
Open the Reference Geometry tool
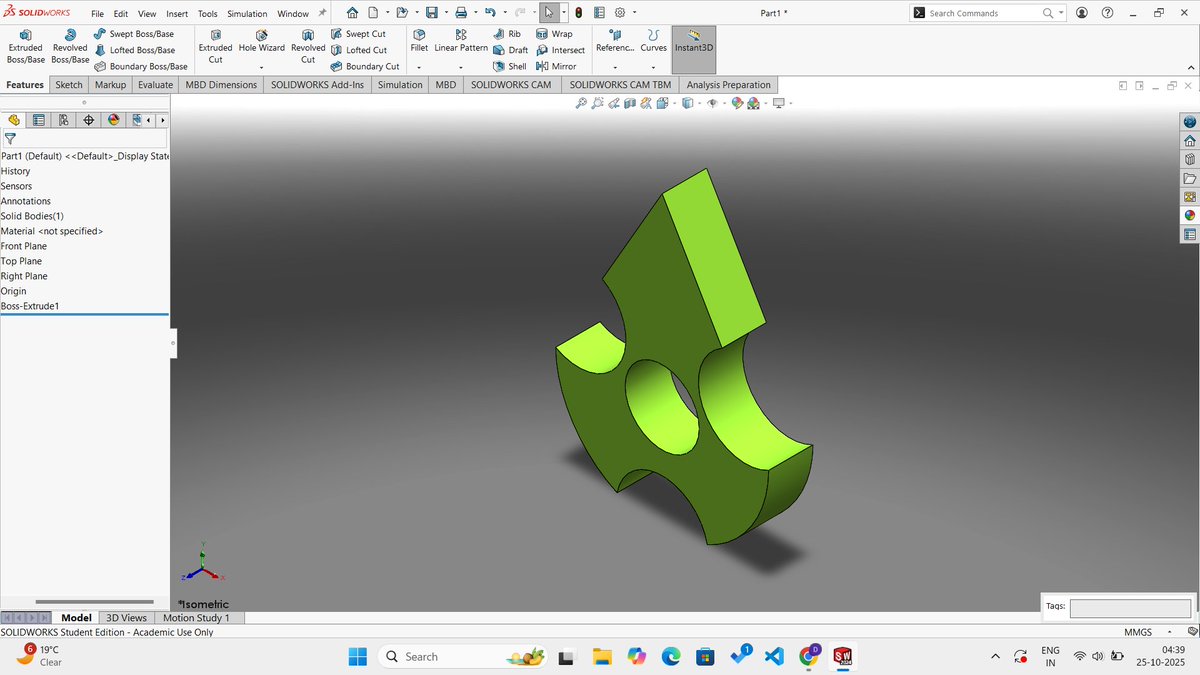click(x=615, y=41)
